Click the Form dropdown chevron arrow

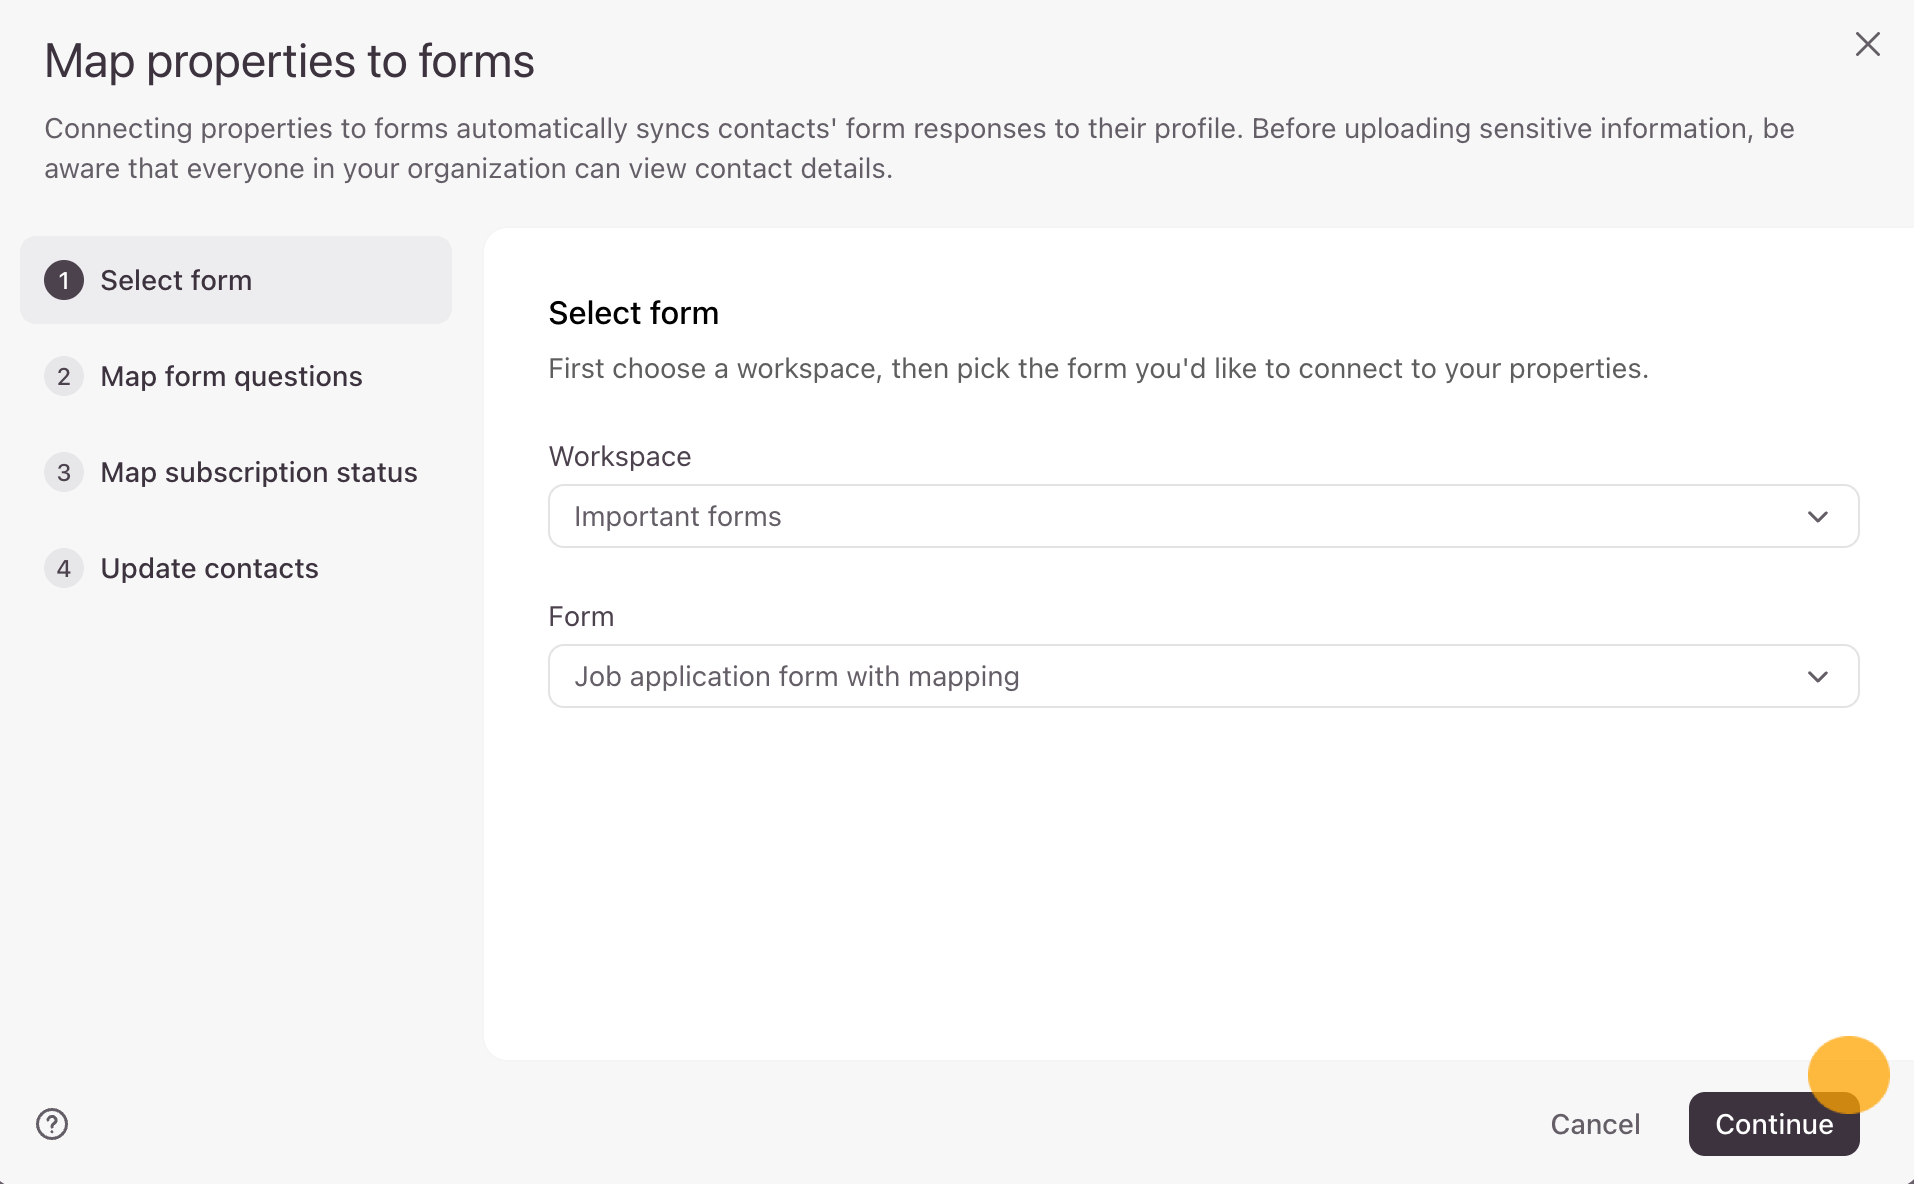pyautogui.click(x=1817, y=677)
